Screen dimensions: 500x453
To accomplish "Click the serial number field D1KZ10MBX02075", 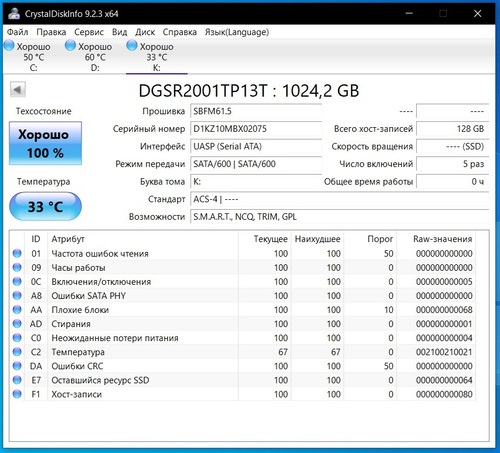I will click(x=256, y=129).
